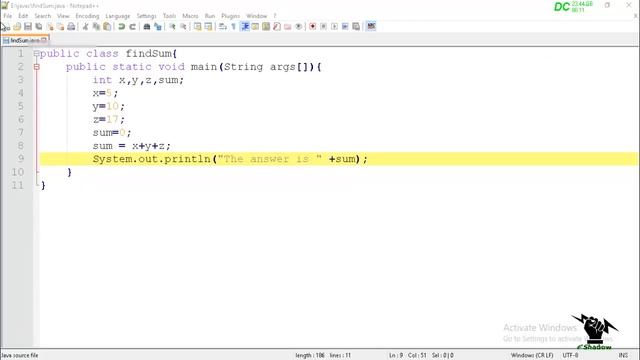Click the Stop Recording macro icon
Image resolution: width=640 pixels, height=360 pixels.
click(323, 27)
